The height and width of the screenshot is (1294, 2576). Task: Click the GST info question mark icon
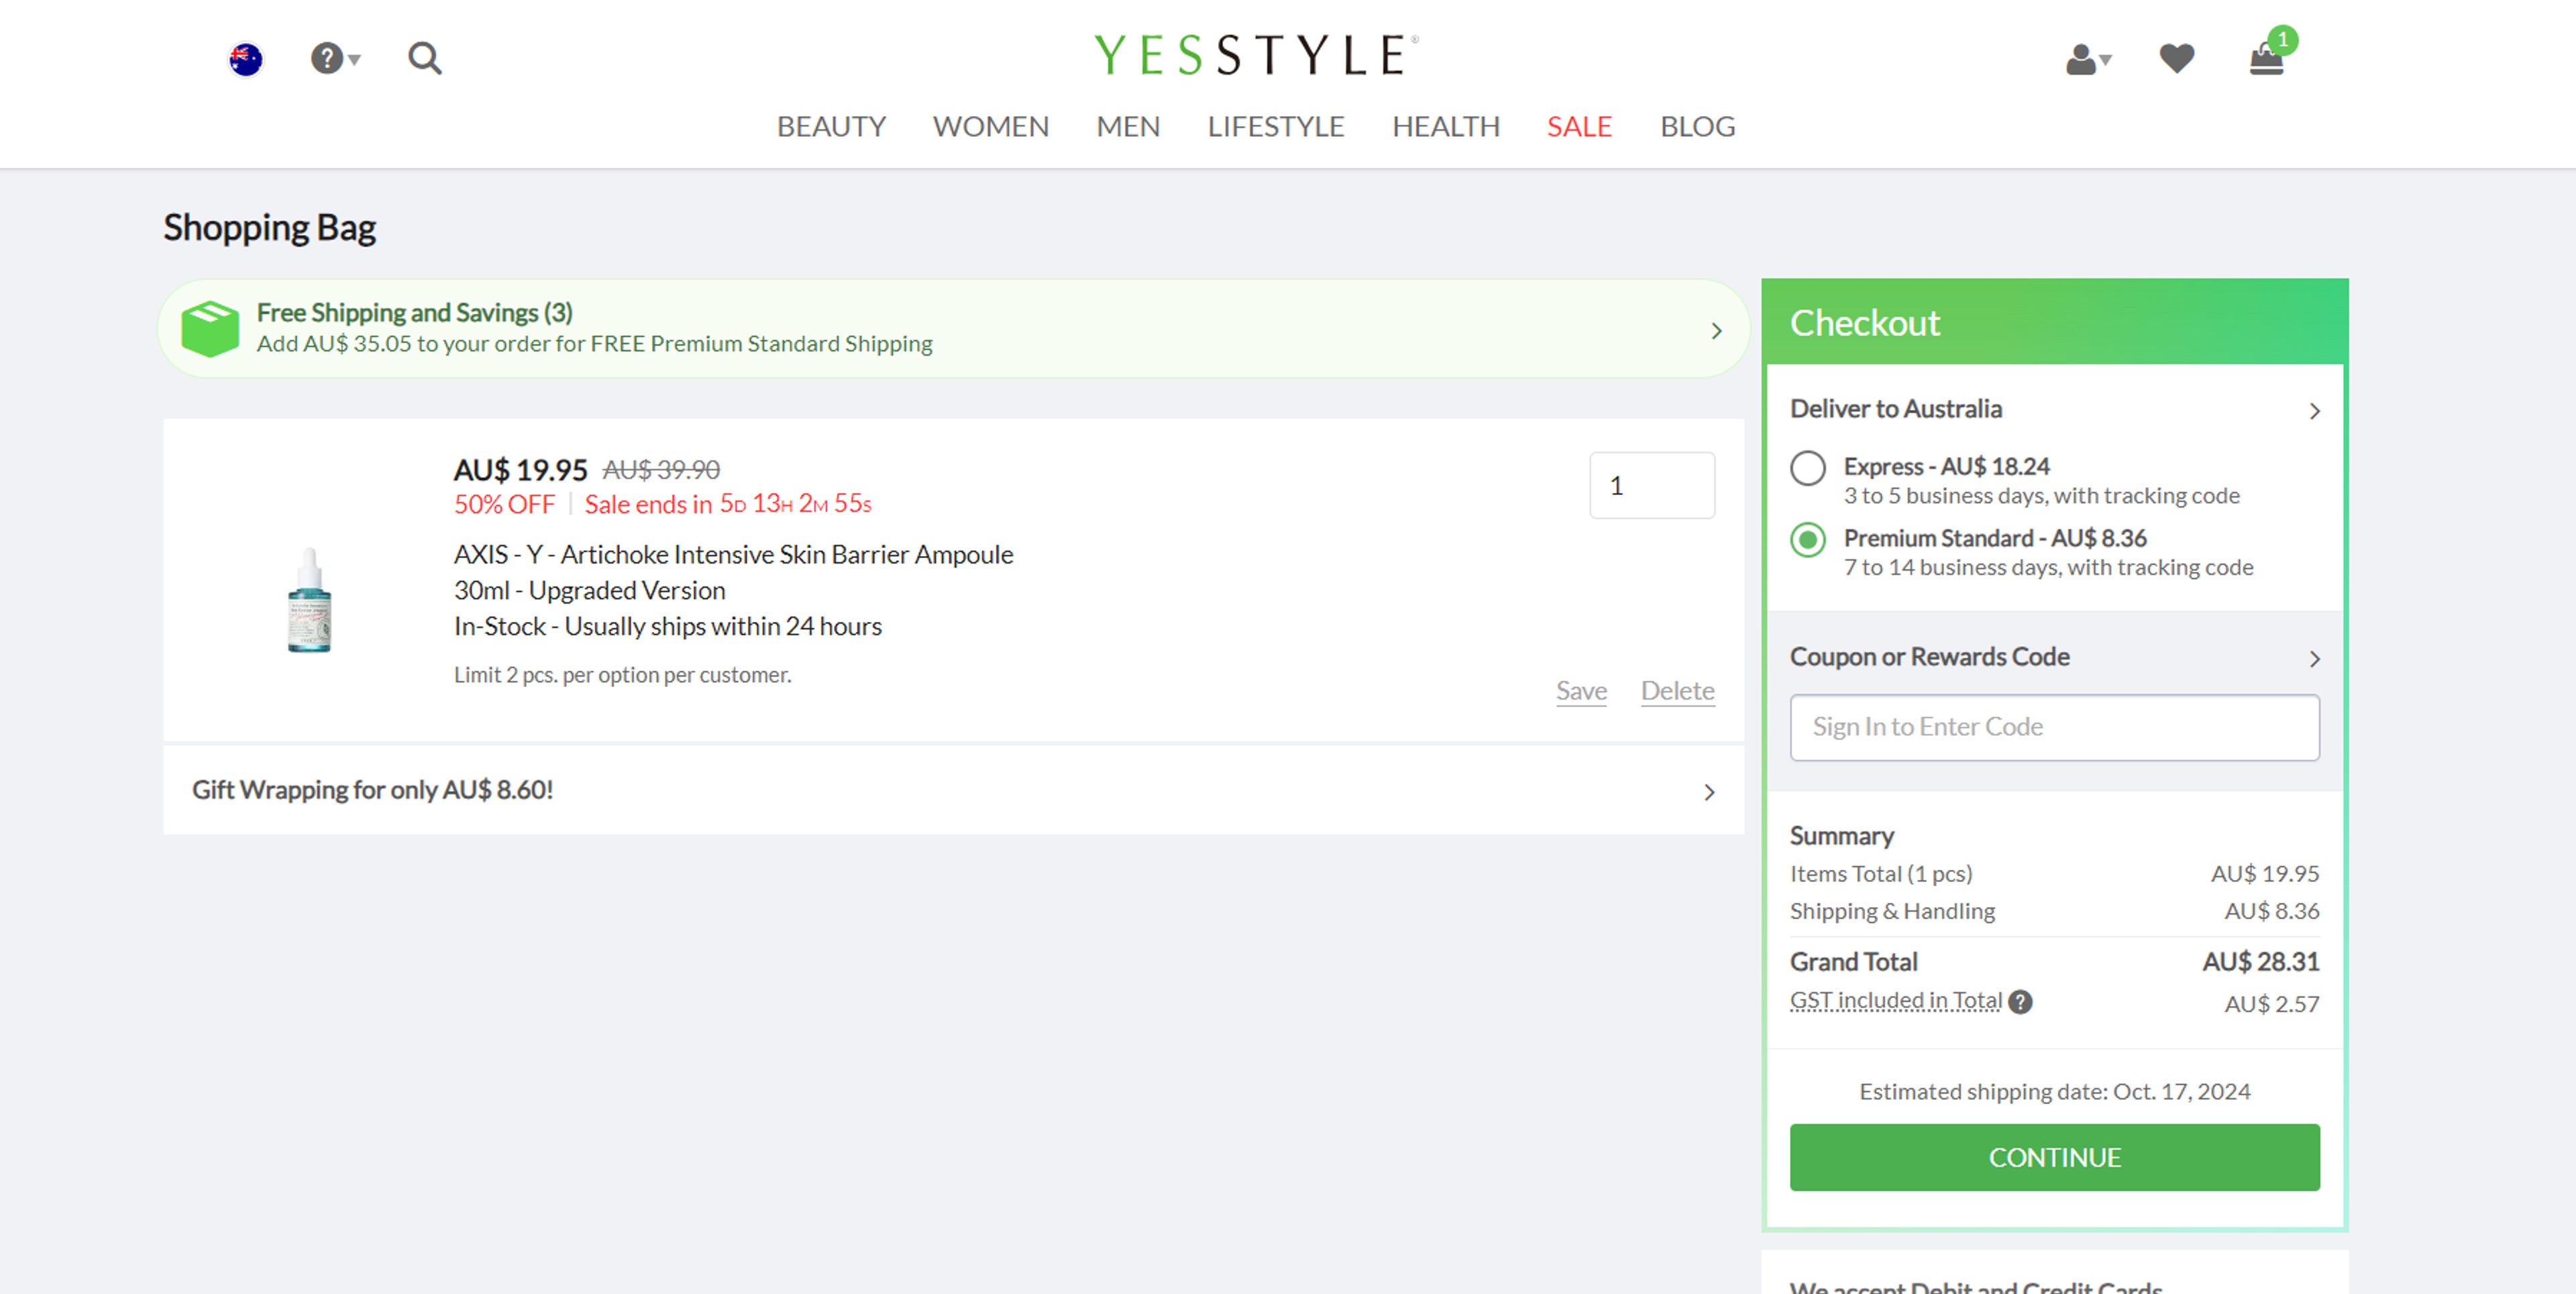[x=2020, y=1001]
